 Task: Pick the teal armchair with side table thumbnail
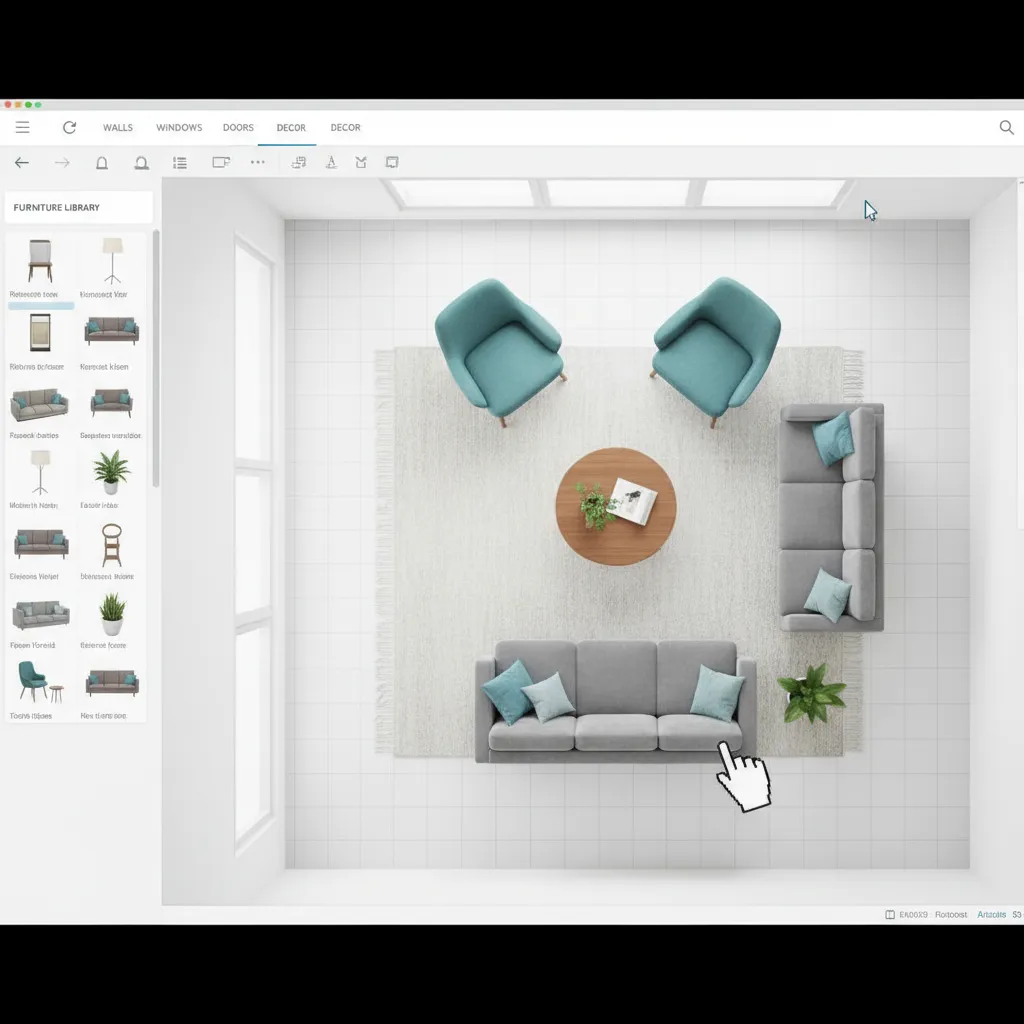[40, 681]
